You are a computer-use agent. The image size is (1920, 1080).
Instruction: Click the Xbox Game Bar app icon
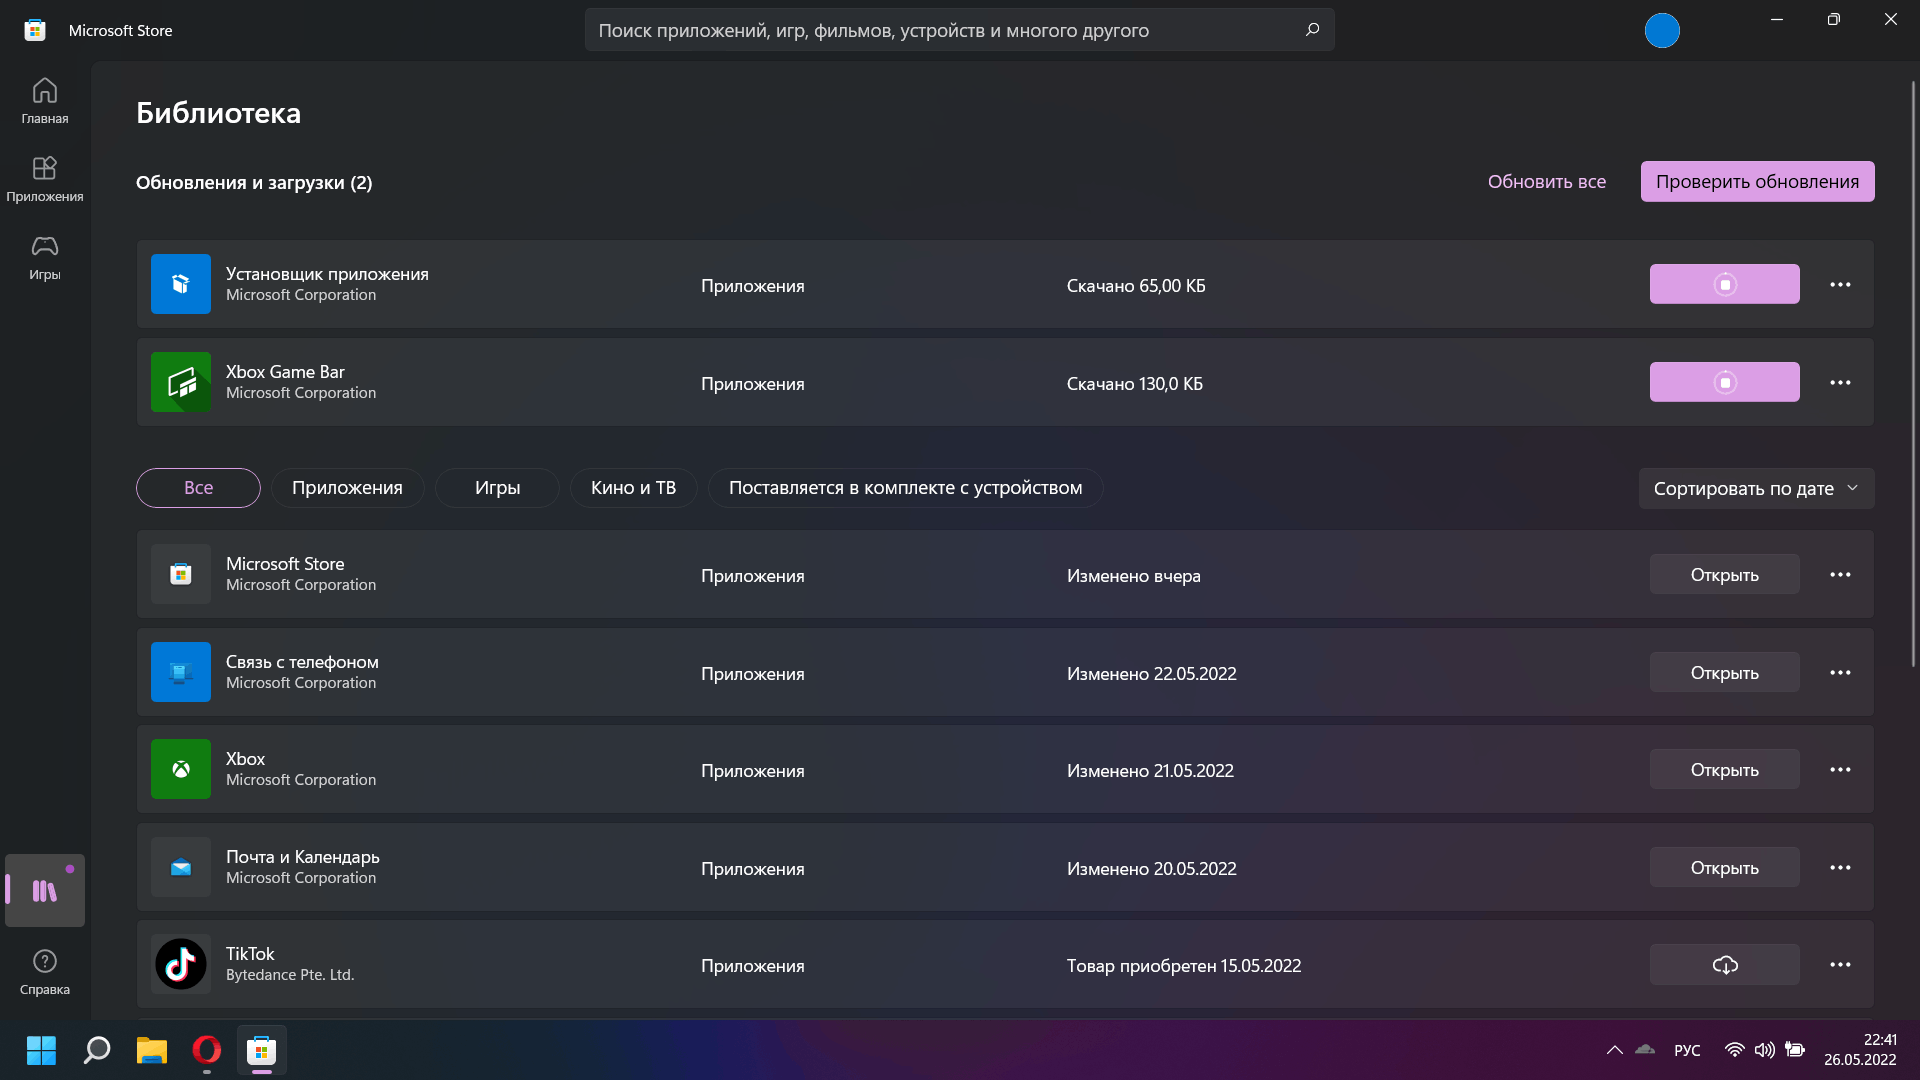(x=181, y=382)
